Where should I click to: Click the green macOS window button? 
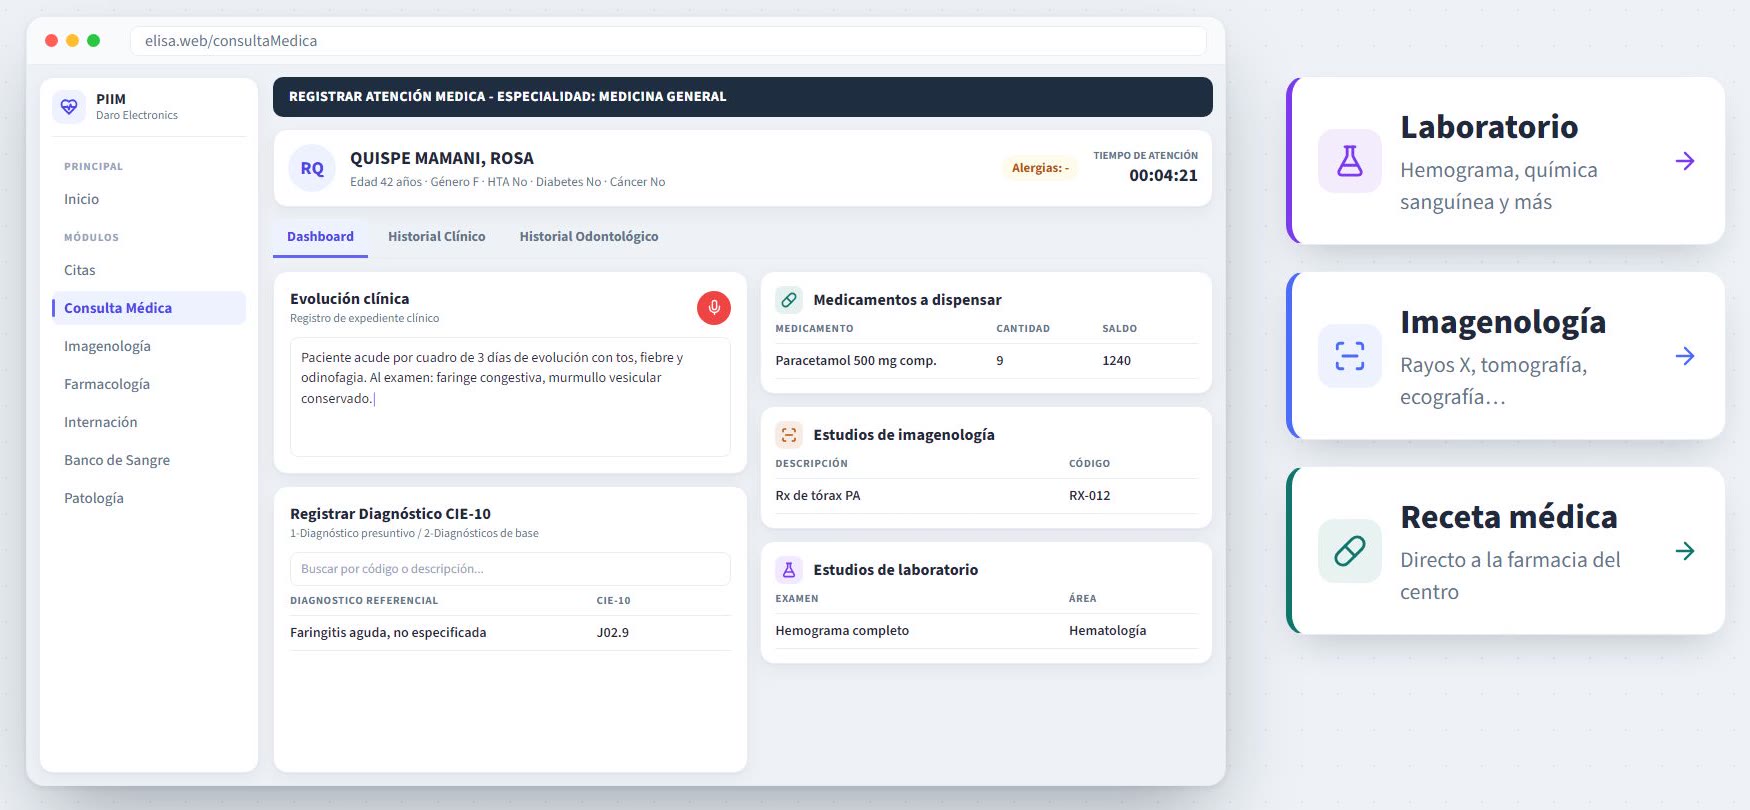click(94, 41)
